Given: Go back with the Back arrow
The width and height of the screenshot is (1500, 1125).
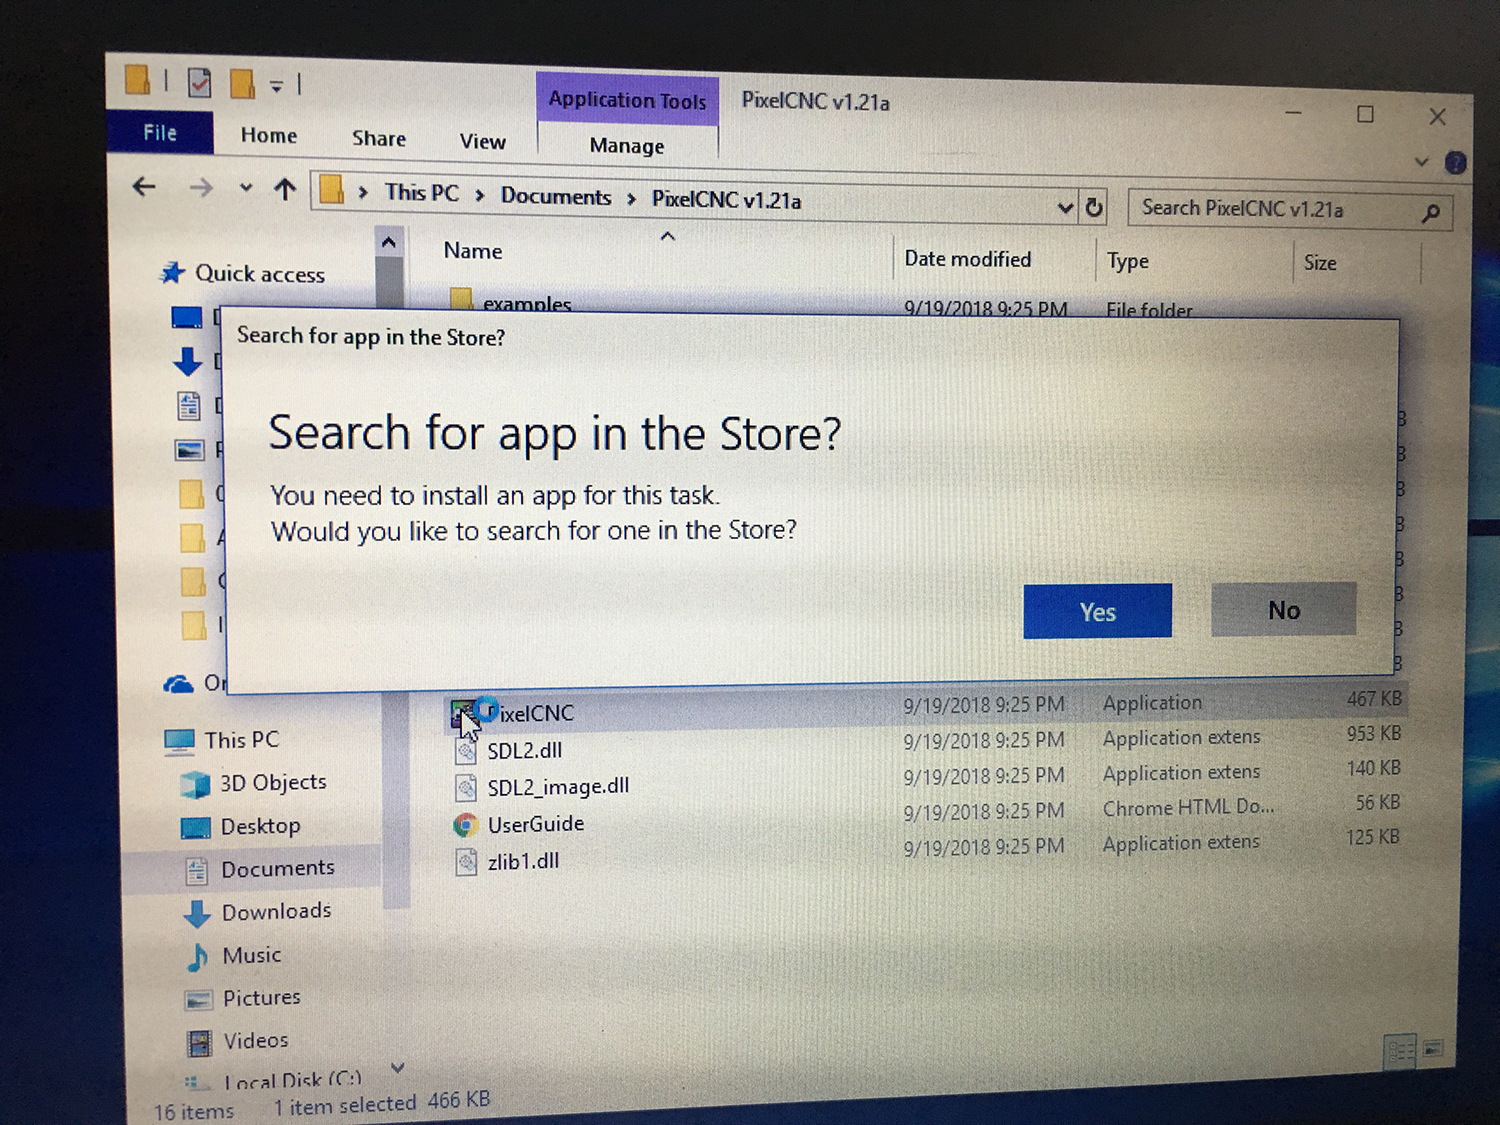Looking at the screenshot, I should (x=145, y=186).
